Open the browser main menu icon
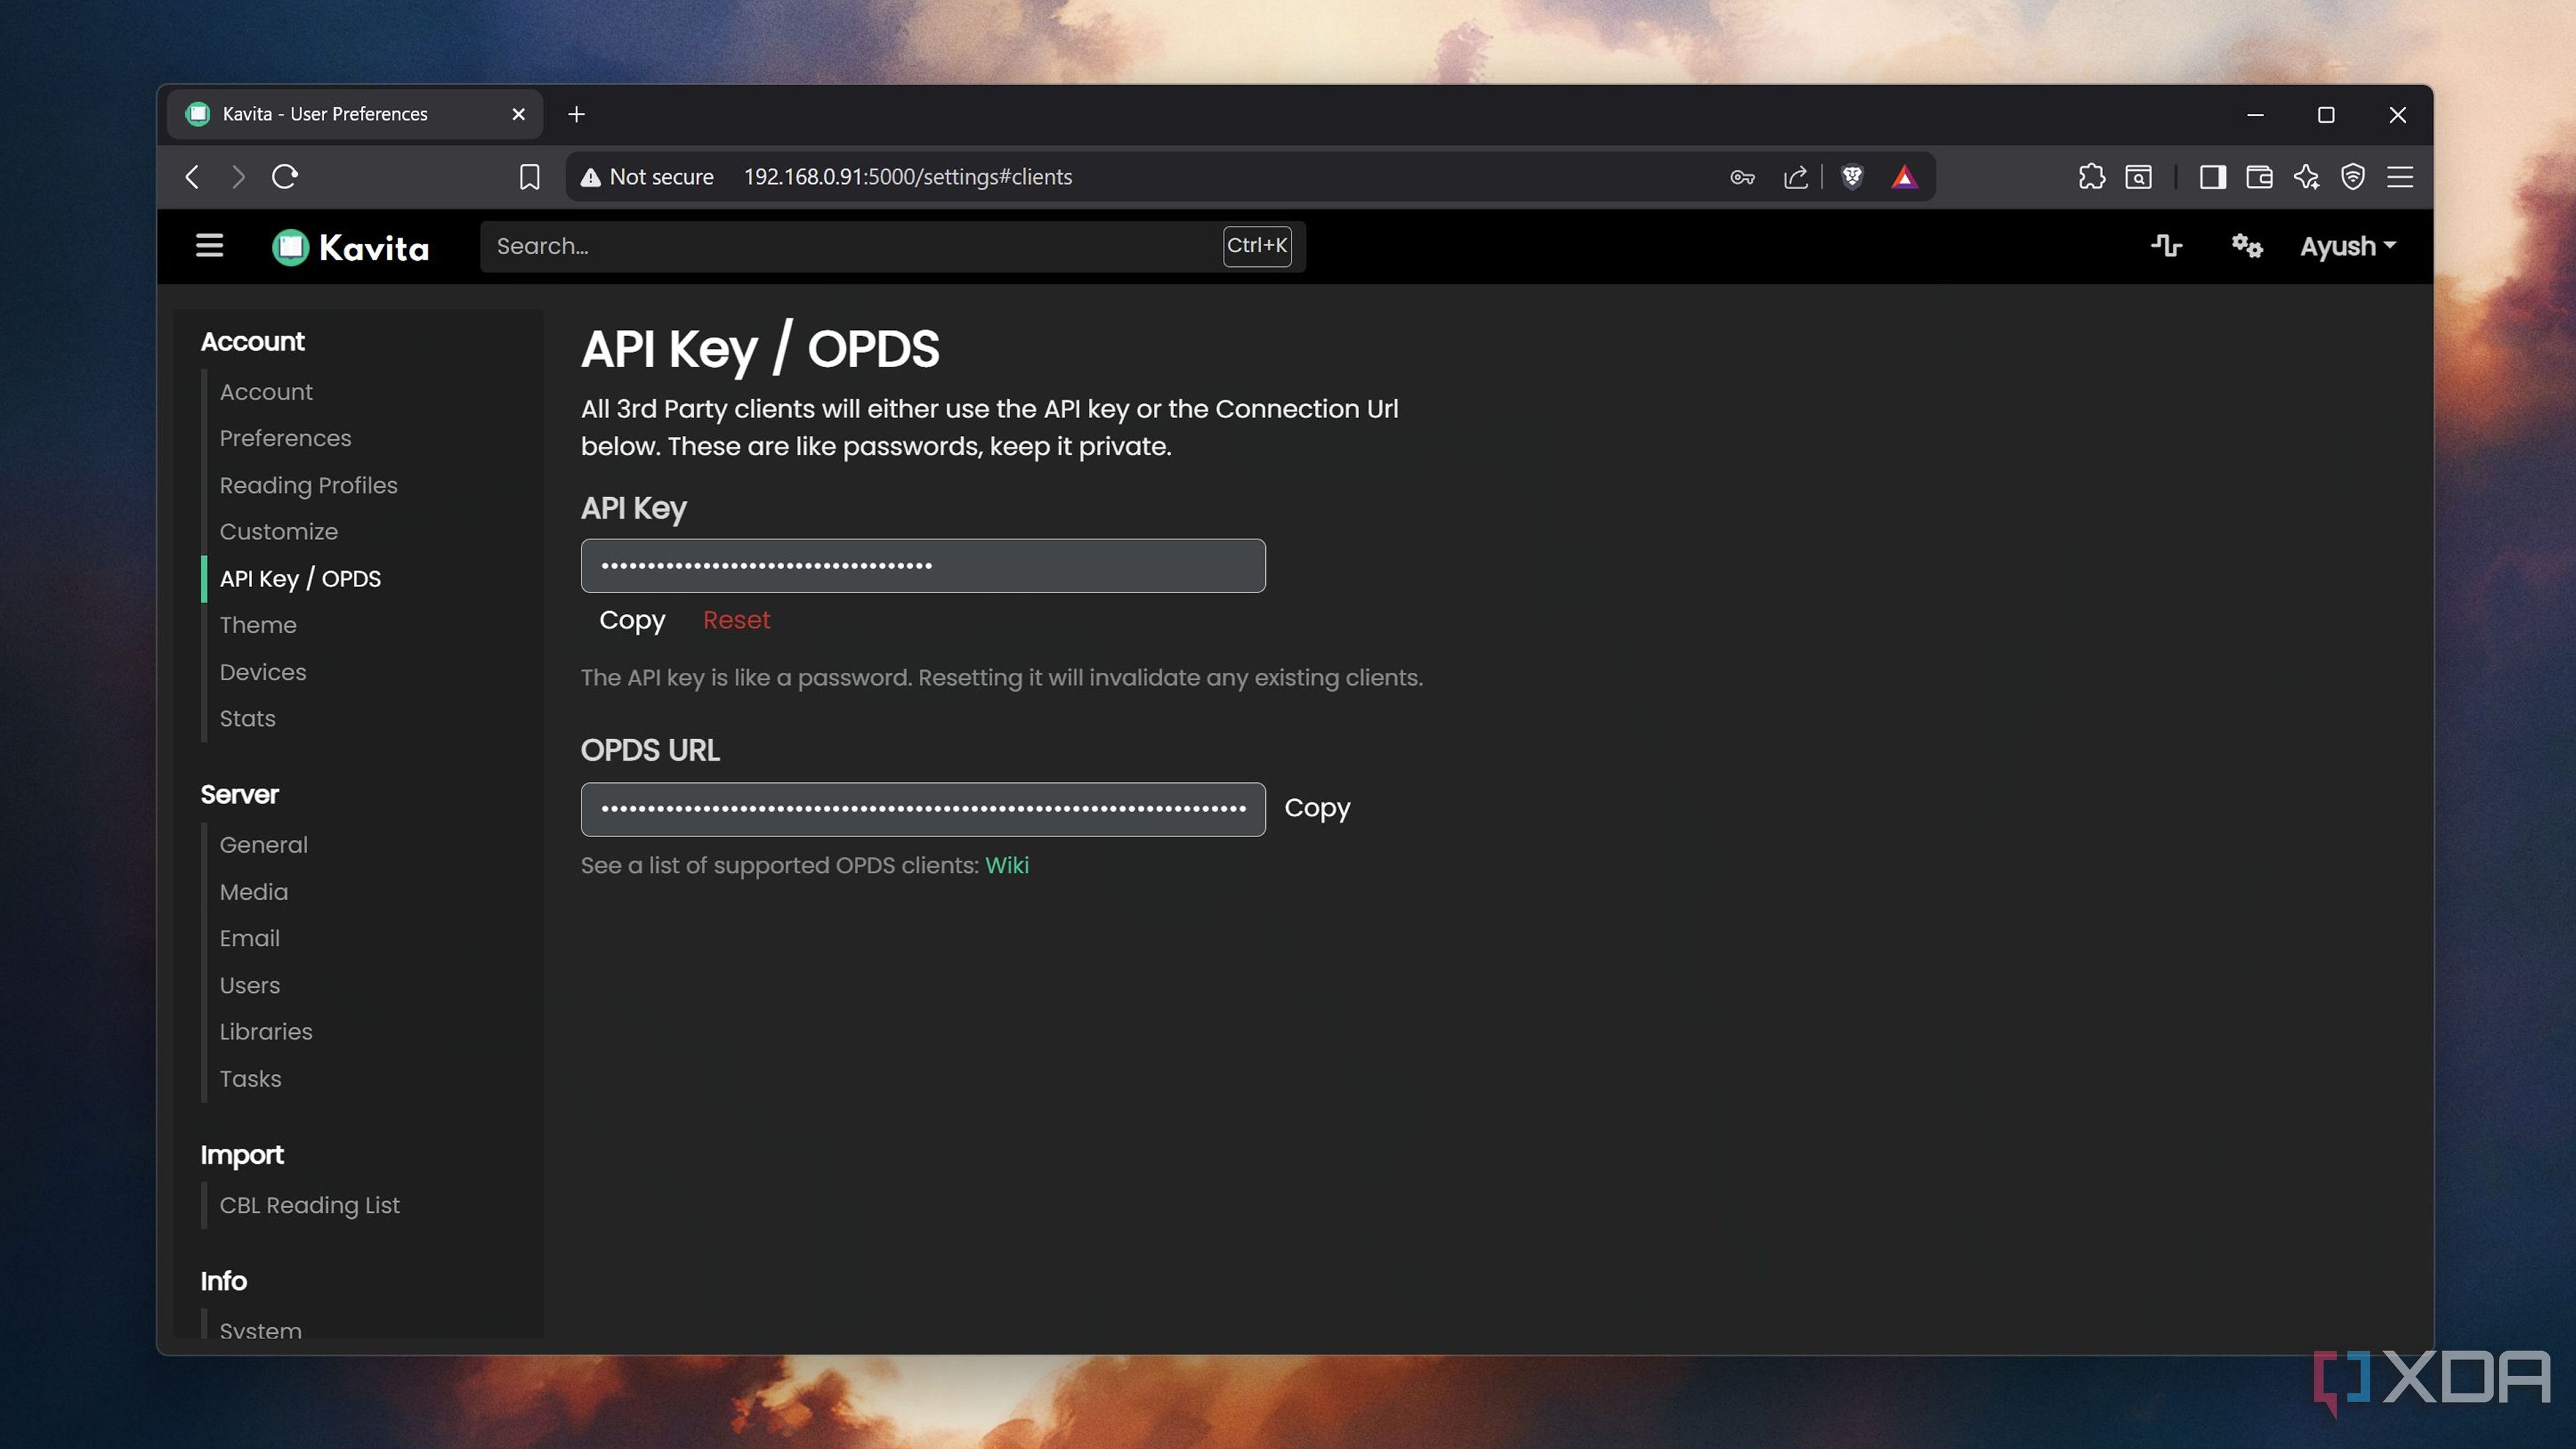The image size is (2576, 1449). pos(2400,177)
